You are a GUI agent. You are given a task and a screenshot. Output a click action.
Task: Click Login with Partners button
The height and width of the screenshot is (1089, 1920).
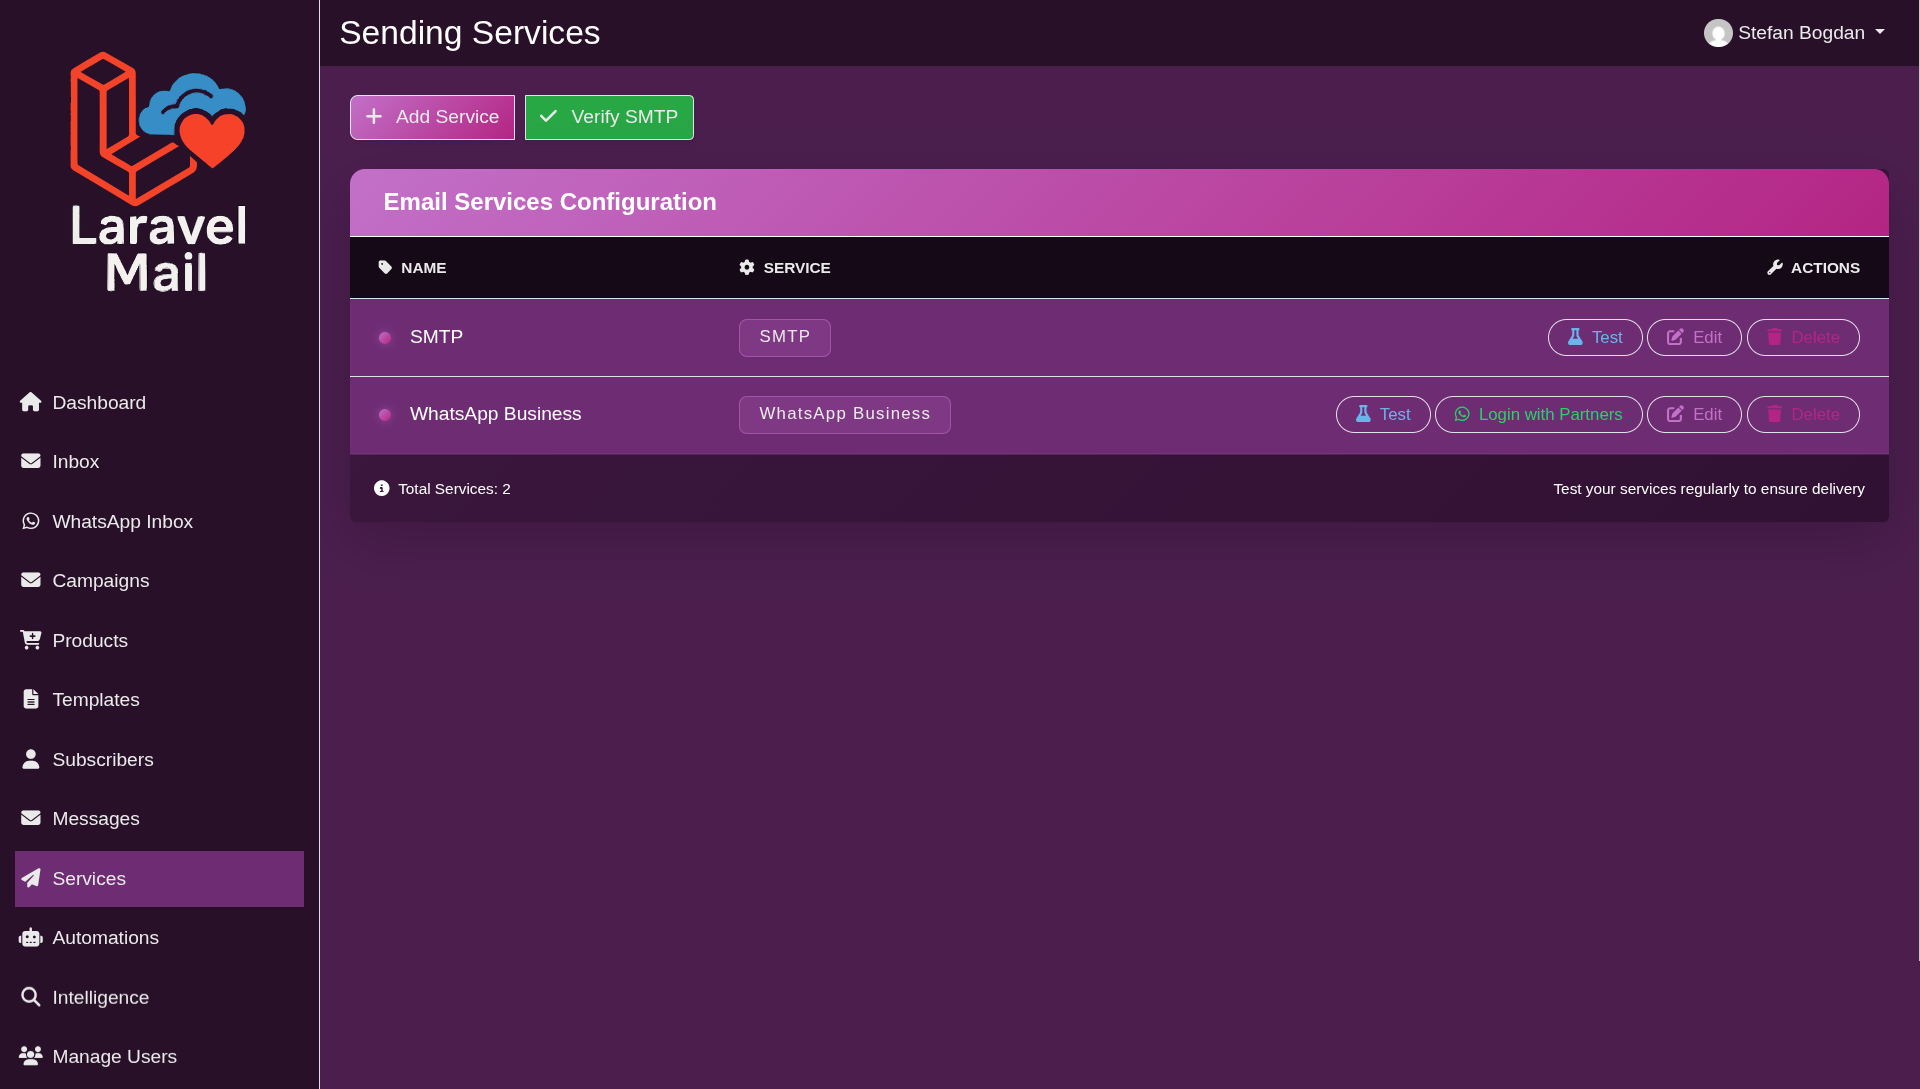[x=1538, y=414]
